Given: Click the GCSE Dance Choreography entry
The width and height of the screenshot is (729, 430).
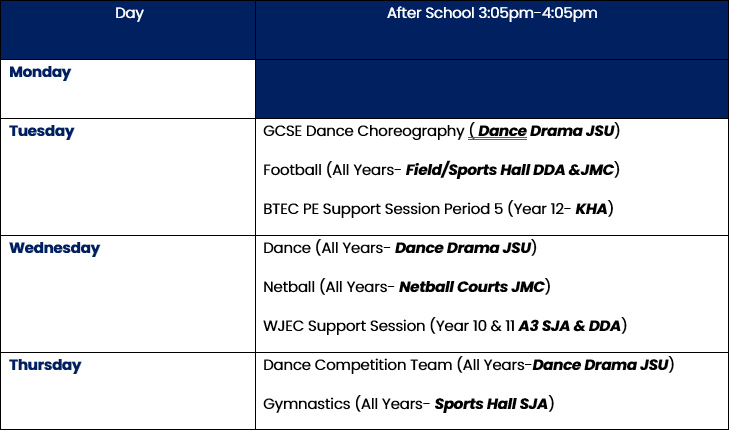Looking at the screenshot, I should pyautogui.click(x=441, y=131).
